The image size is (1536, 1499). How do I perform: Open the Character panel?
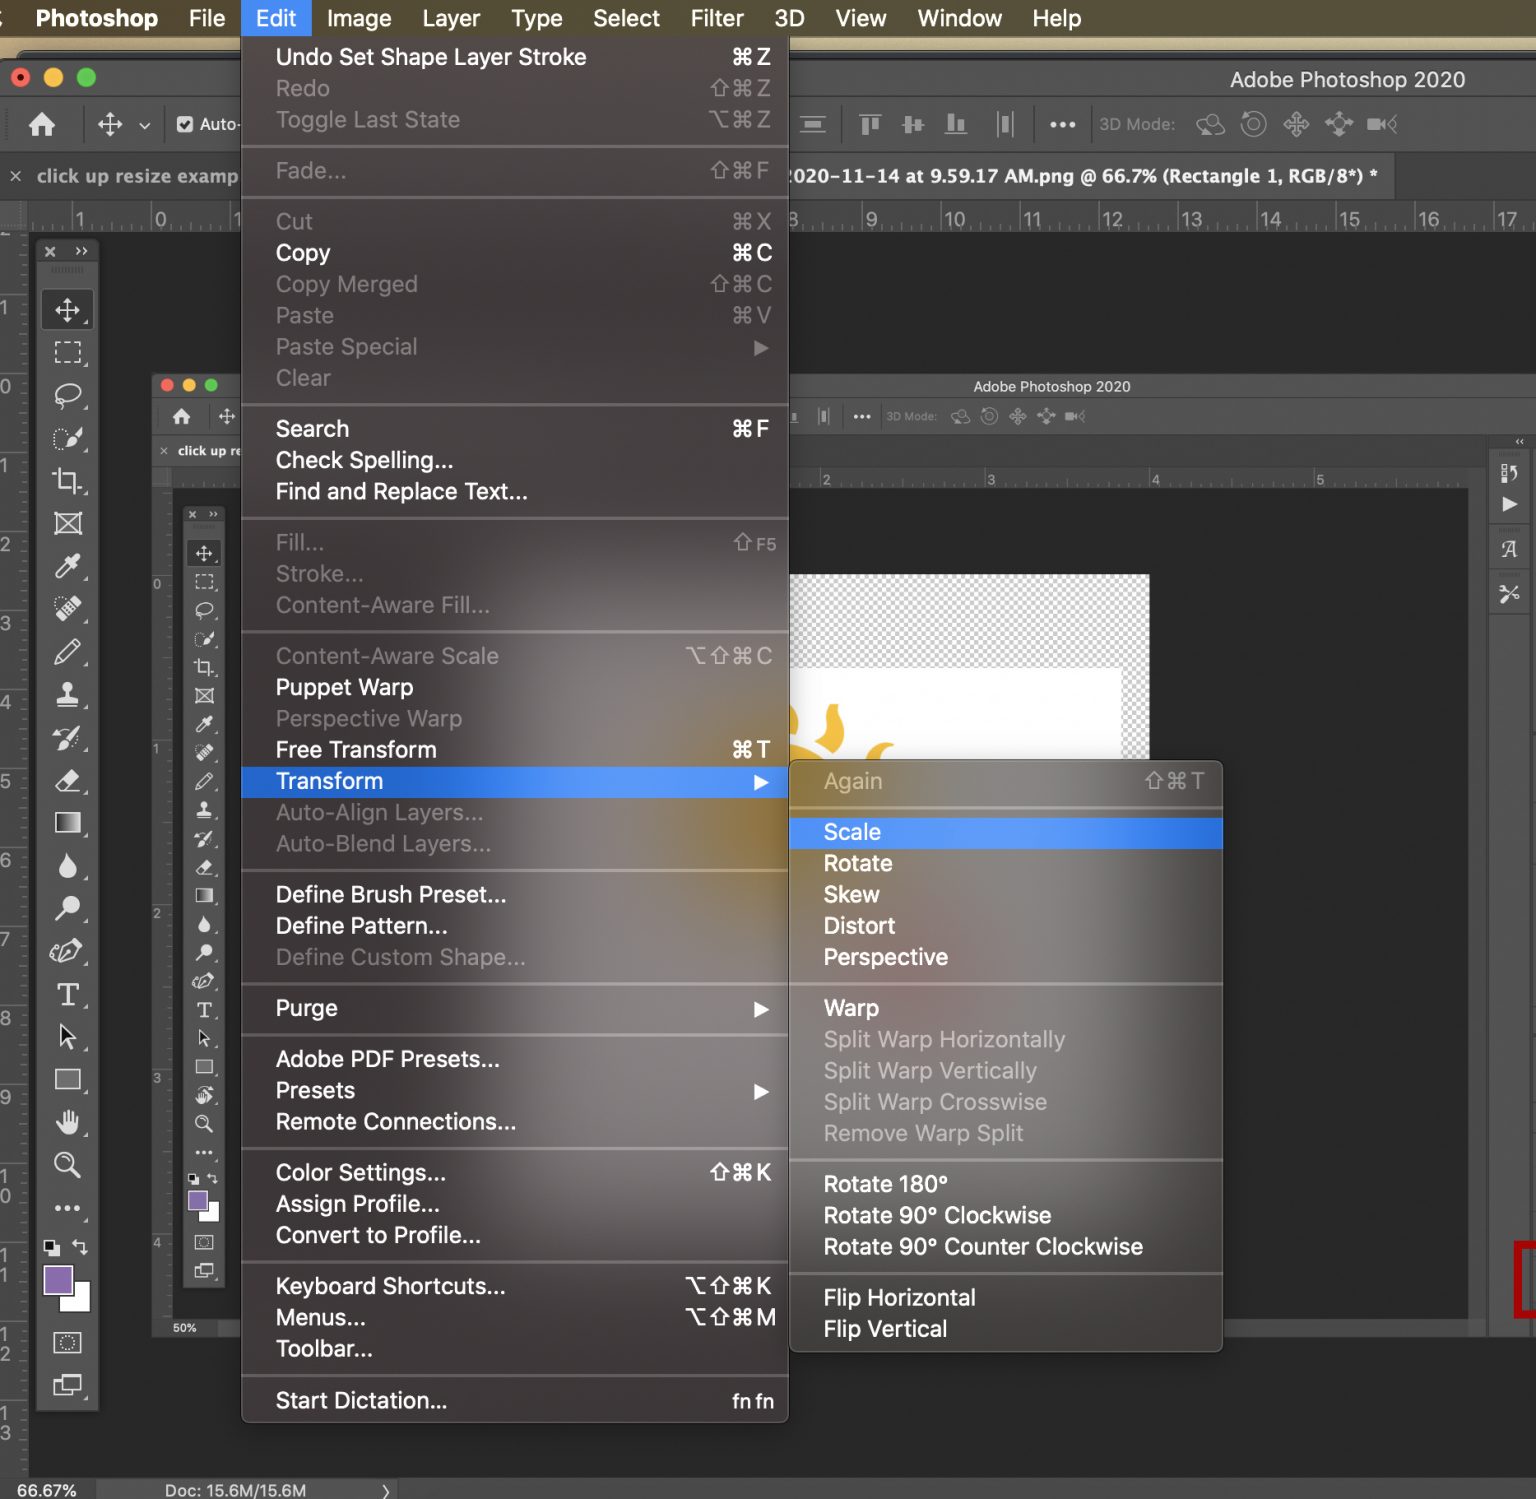(x=1510, y=548)
